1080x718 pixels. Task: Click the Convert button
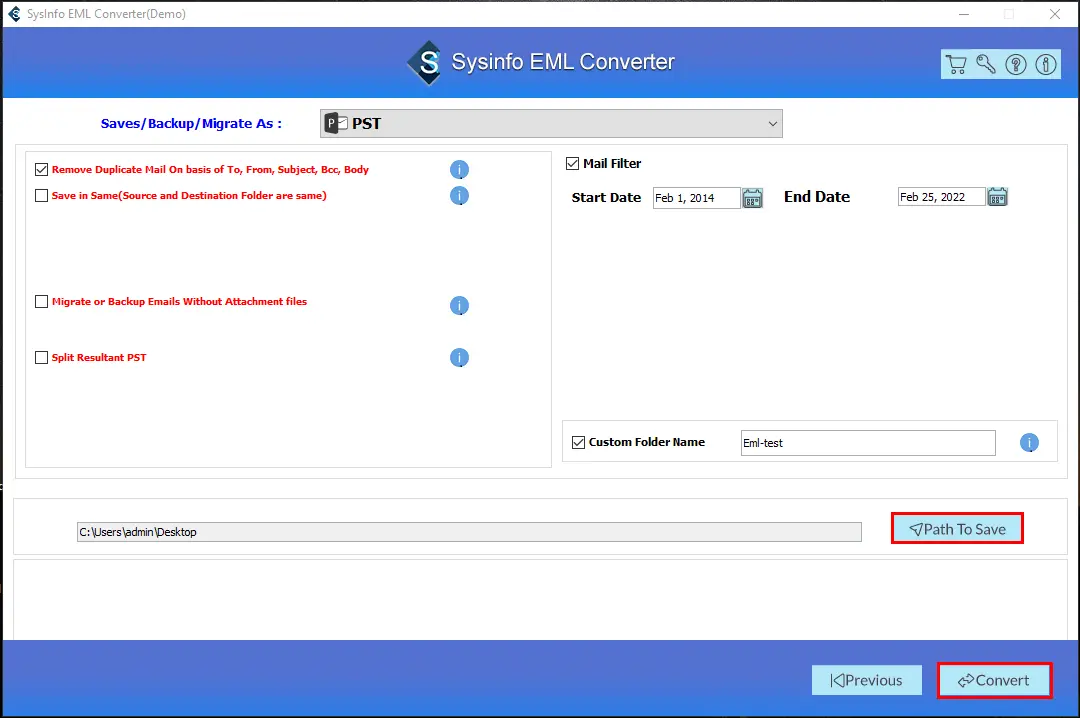coord(995,681)
